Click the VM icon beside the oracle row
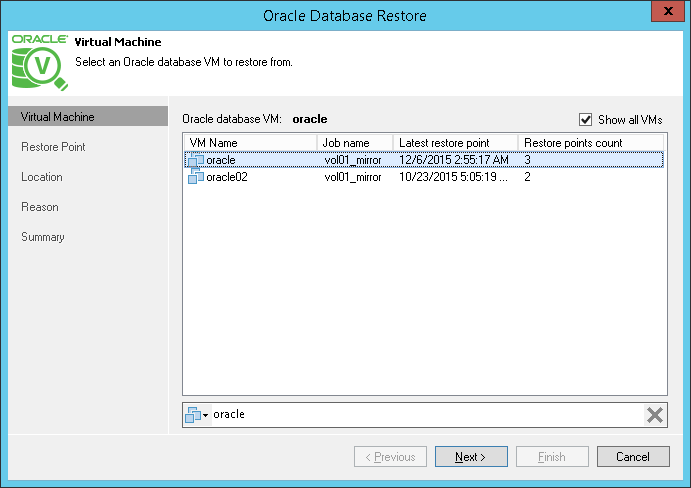The width and height of the screenshot is (691, 488). 196,160
